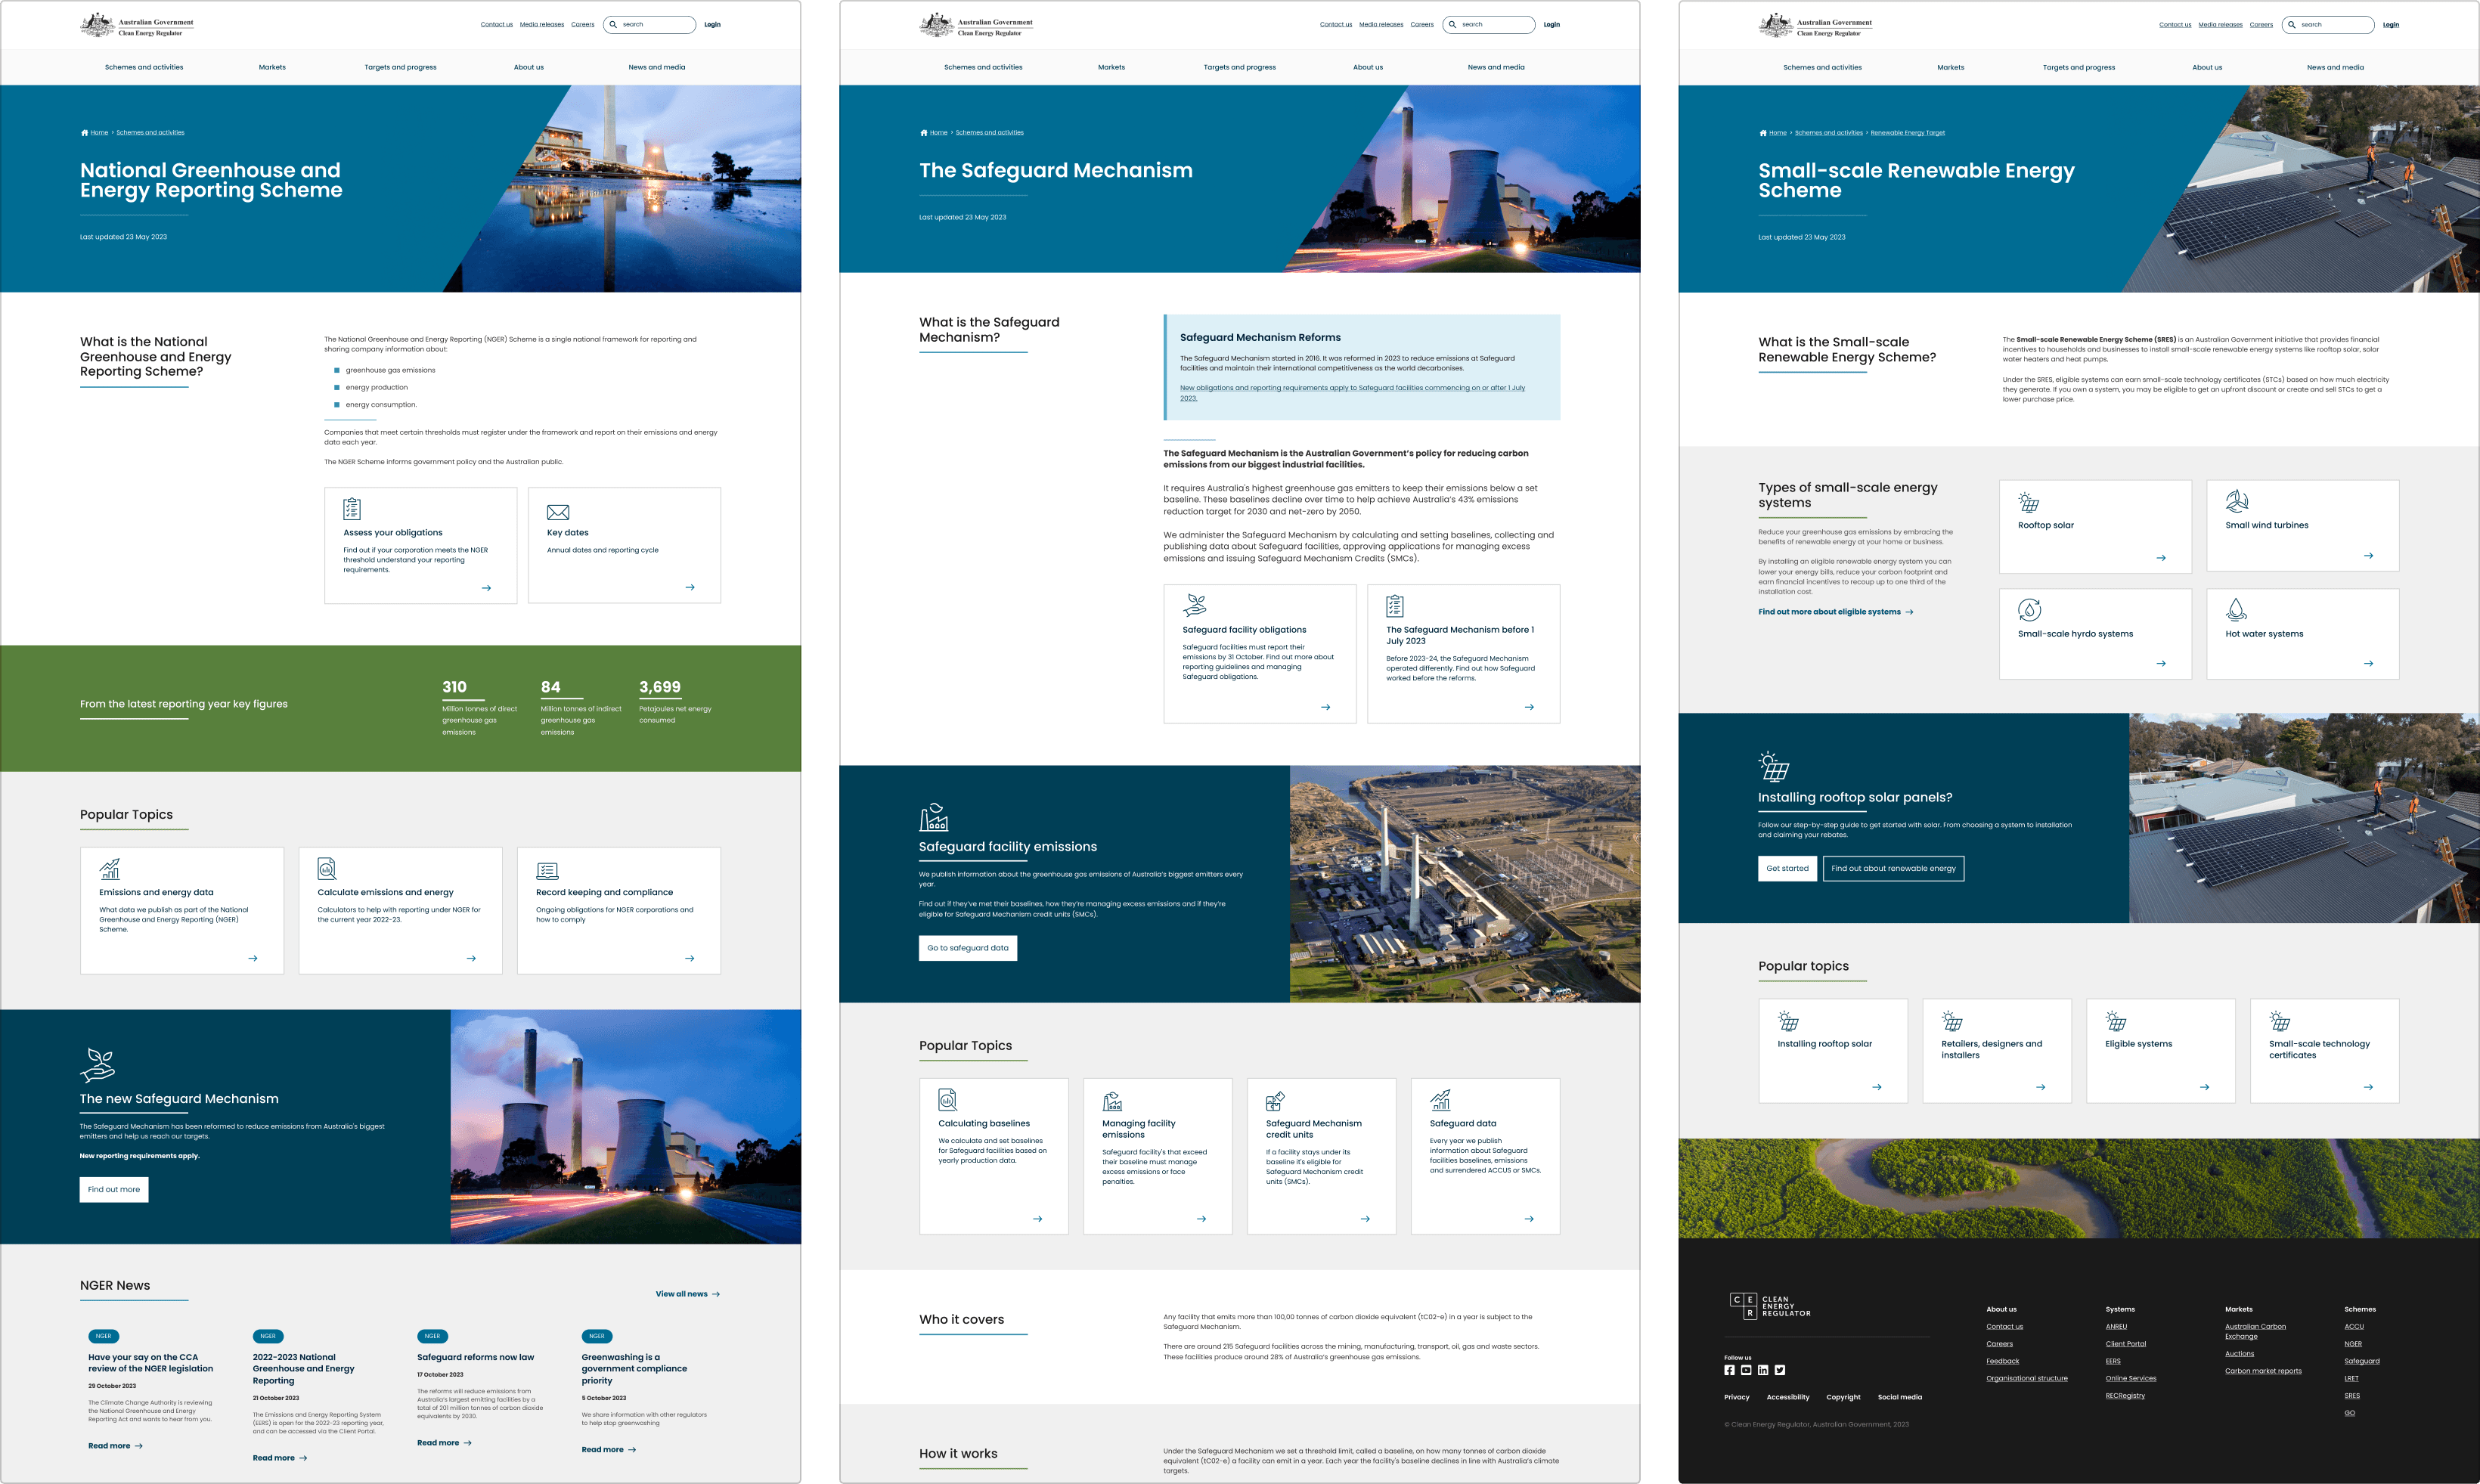This screenshot has height=1484, width=2480.
Task: Click the LinkedIn icon under Follow us
Action: (x=1763, y=1370)
